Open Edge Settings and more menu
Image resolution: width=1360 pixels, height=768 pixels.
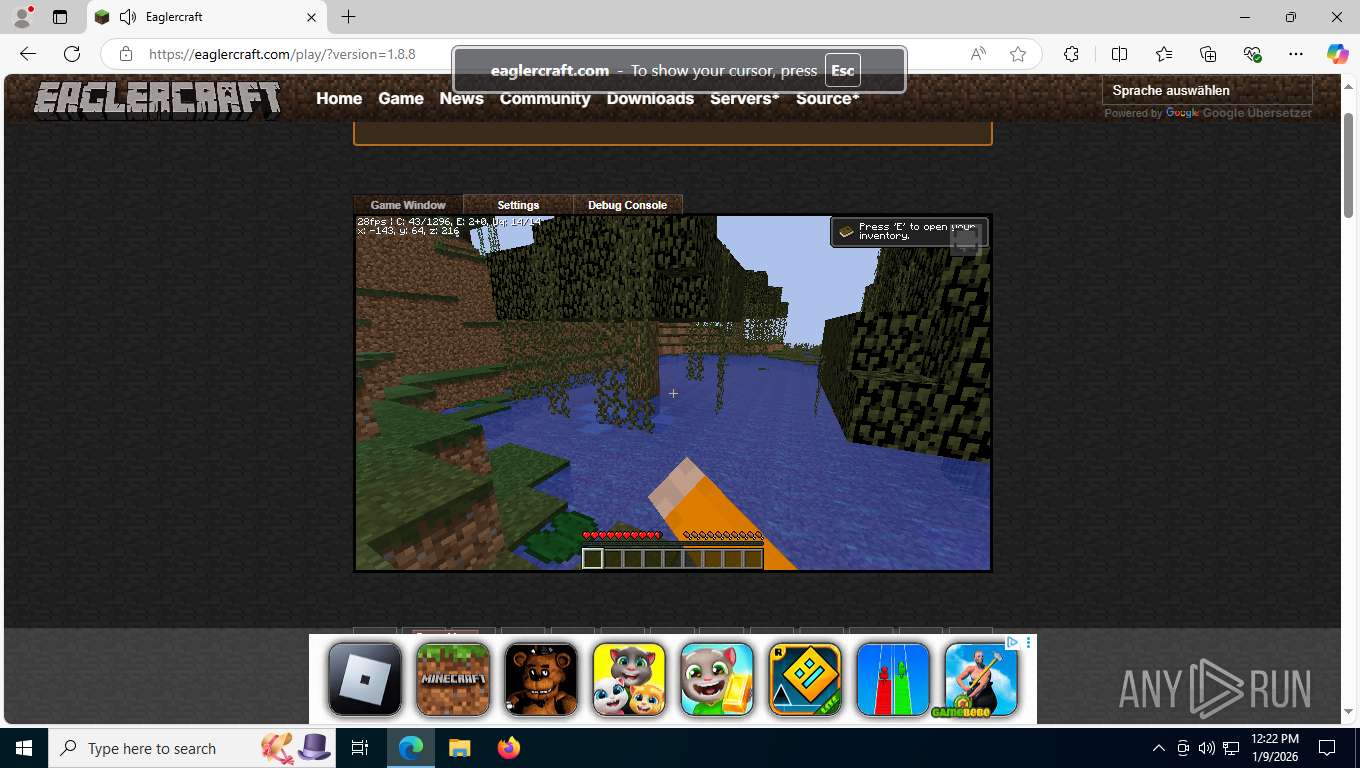coord(1296,54)
